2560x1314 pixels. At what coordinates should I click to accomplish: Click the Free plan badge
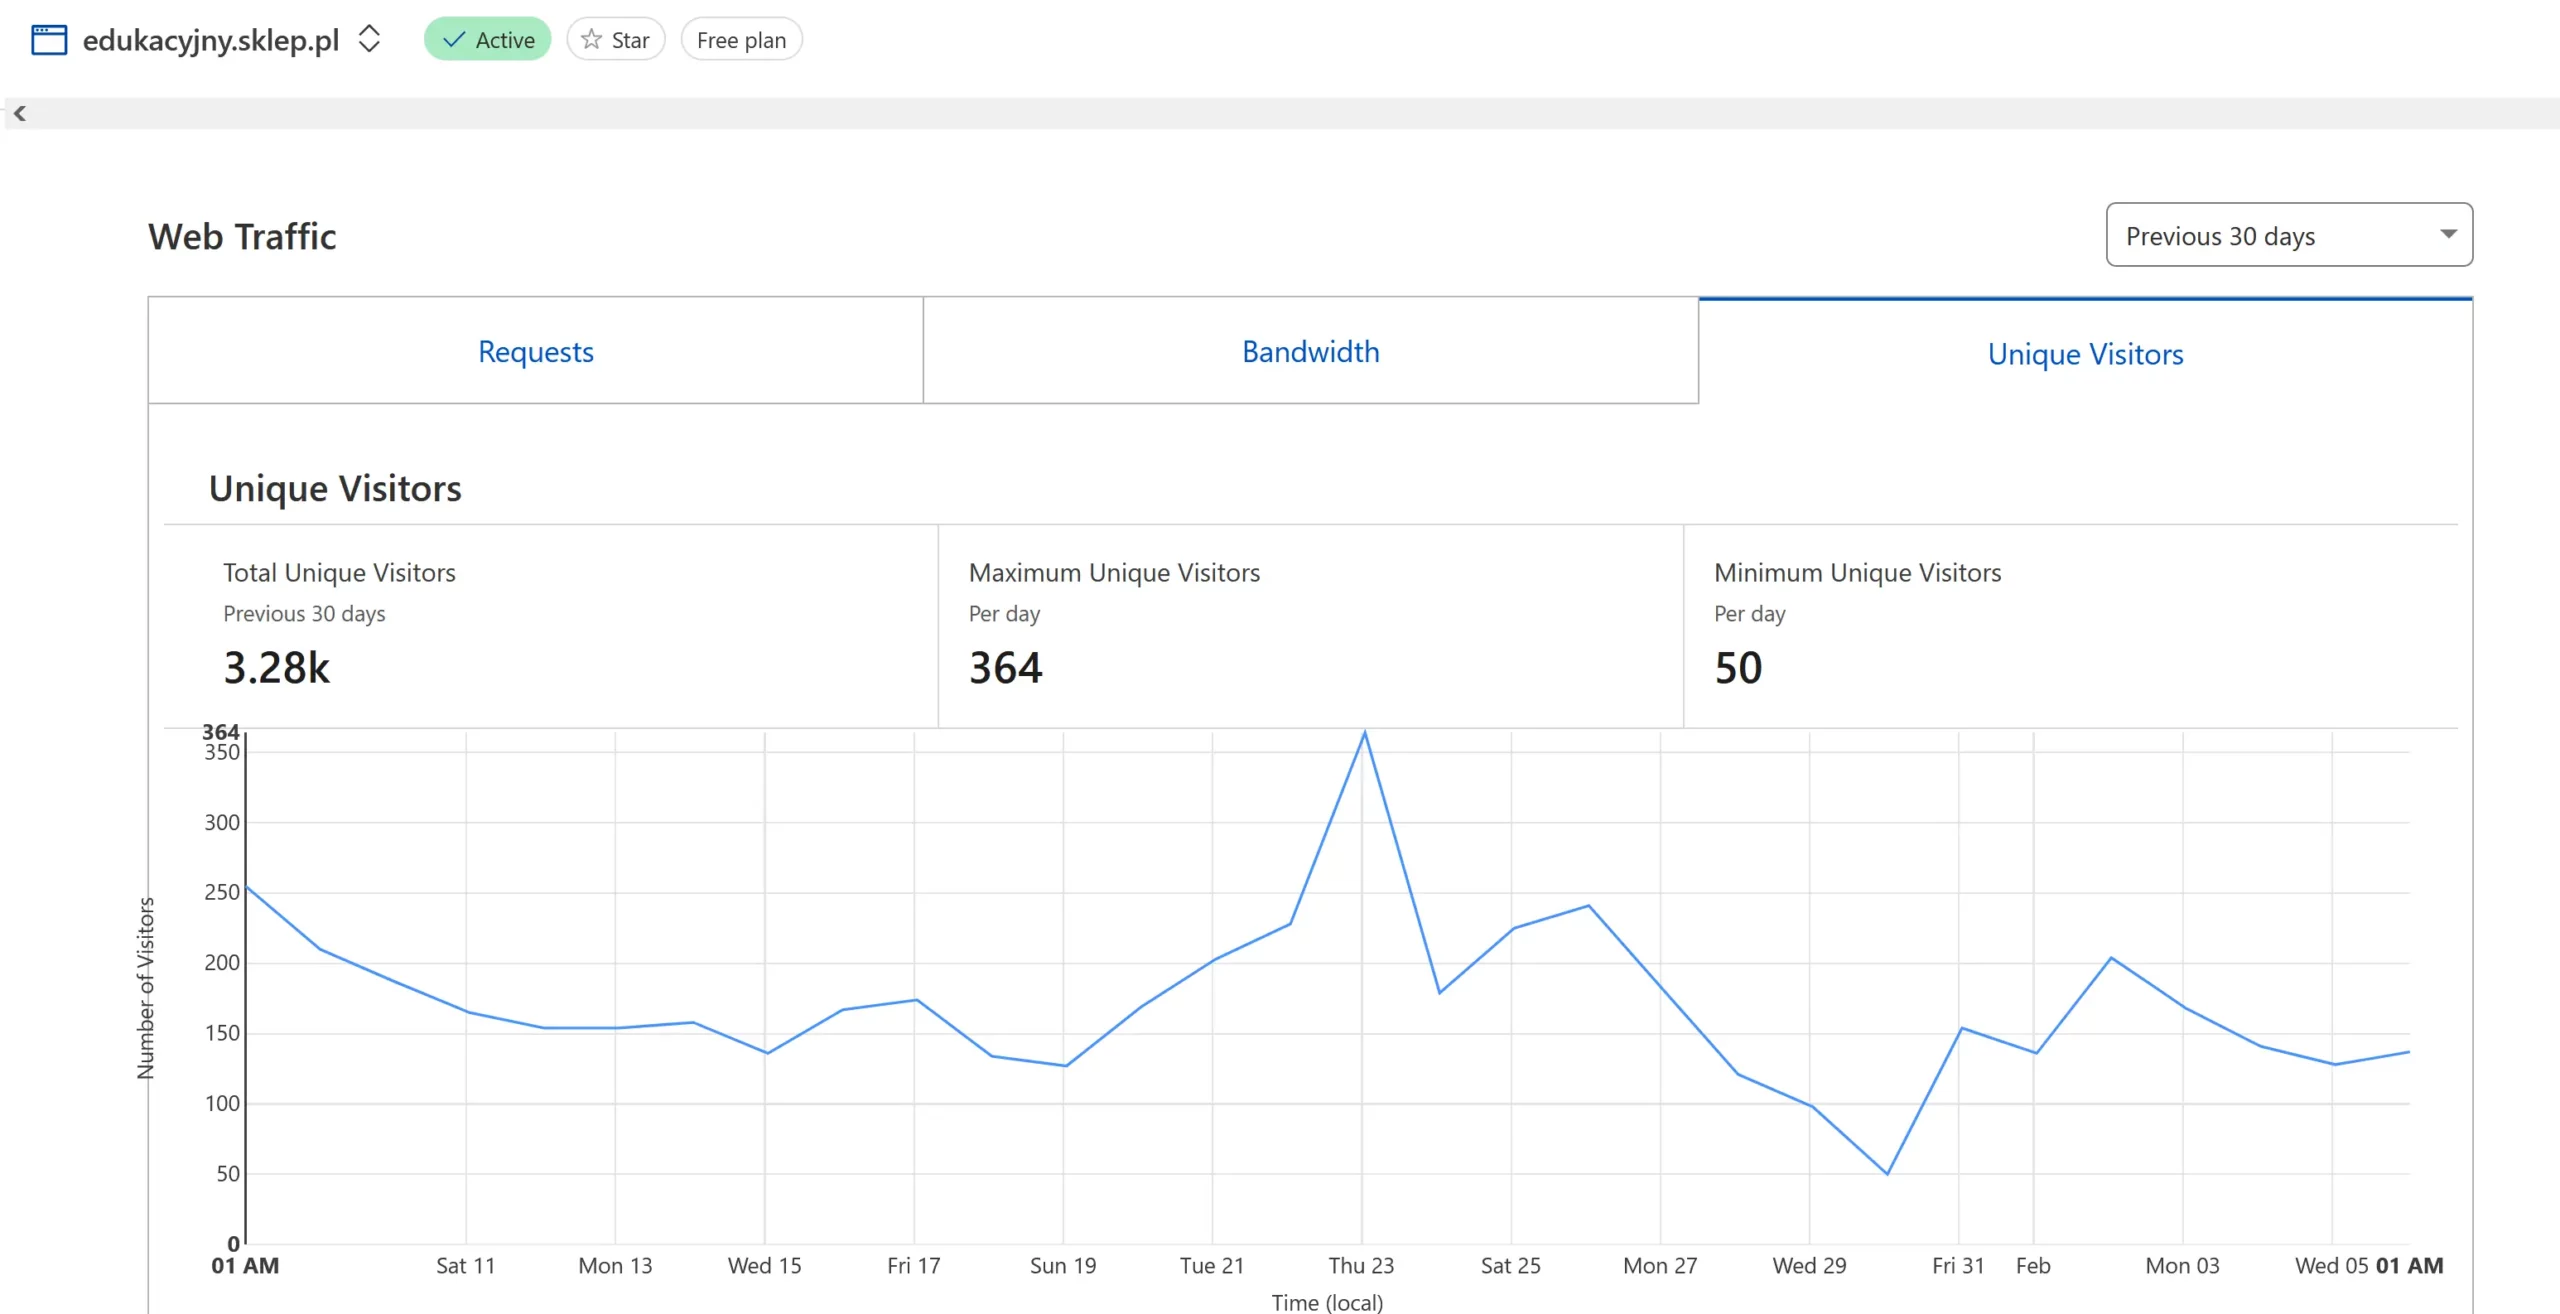point(741,40)
